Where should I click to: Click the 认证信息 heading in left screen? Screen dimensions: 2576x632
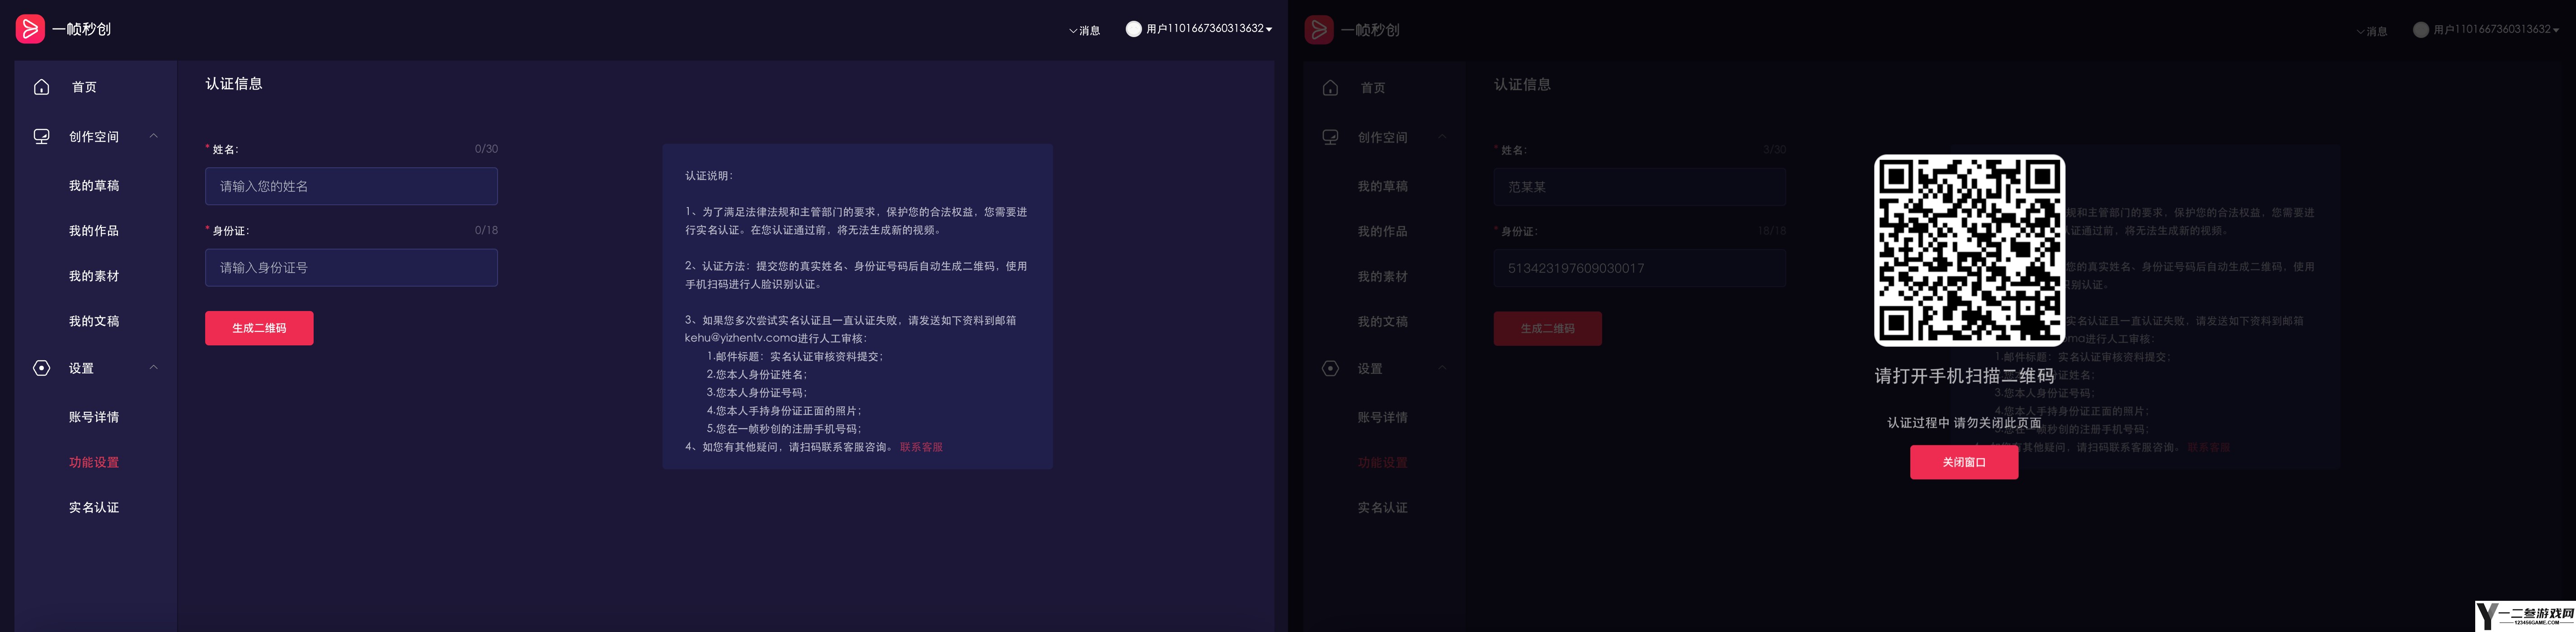pos(234,84)
